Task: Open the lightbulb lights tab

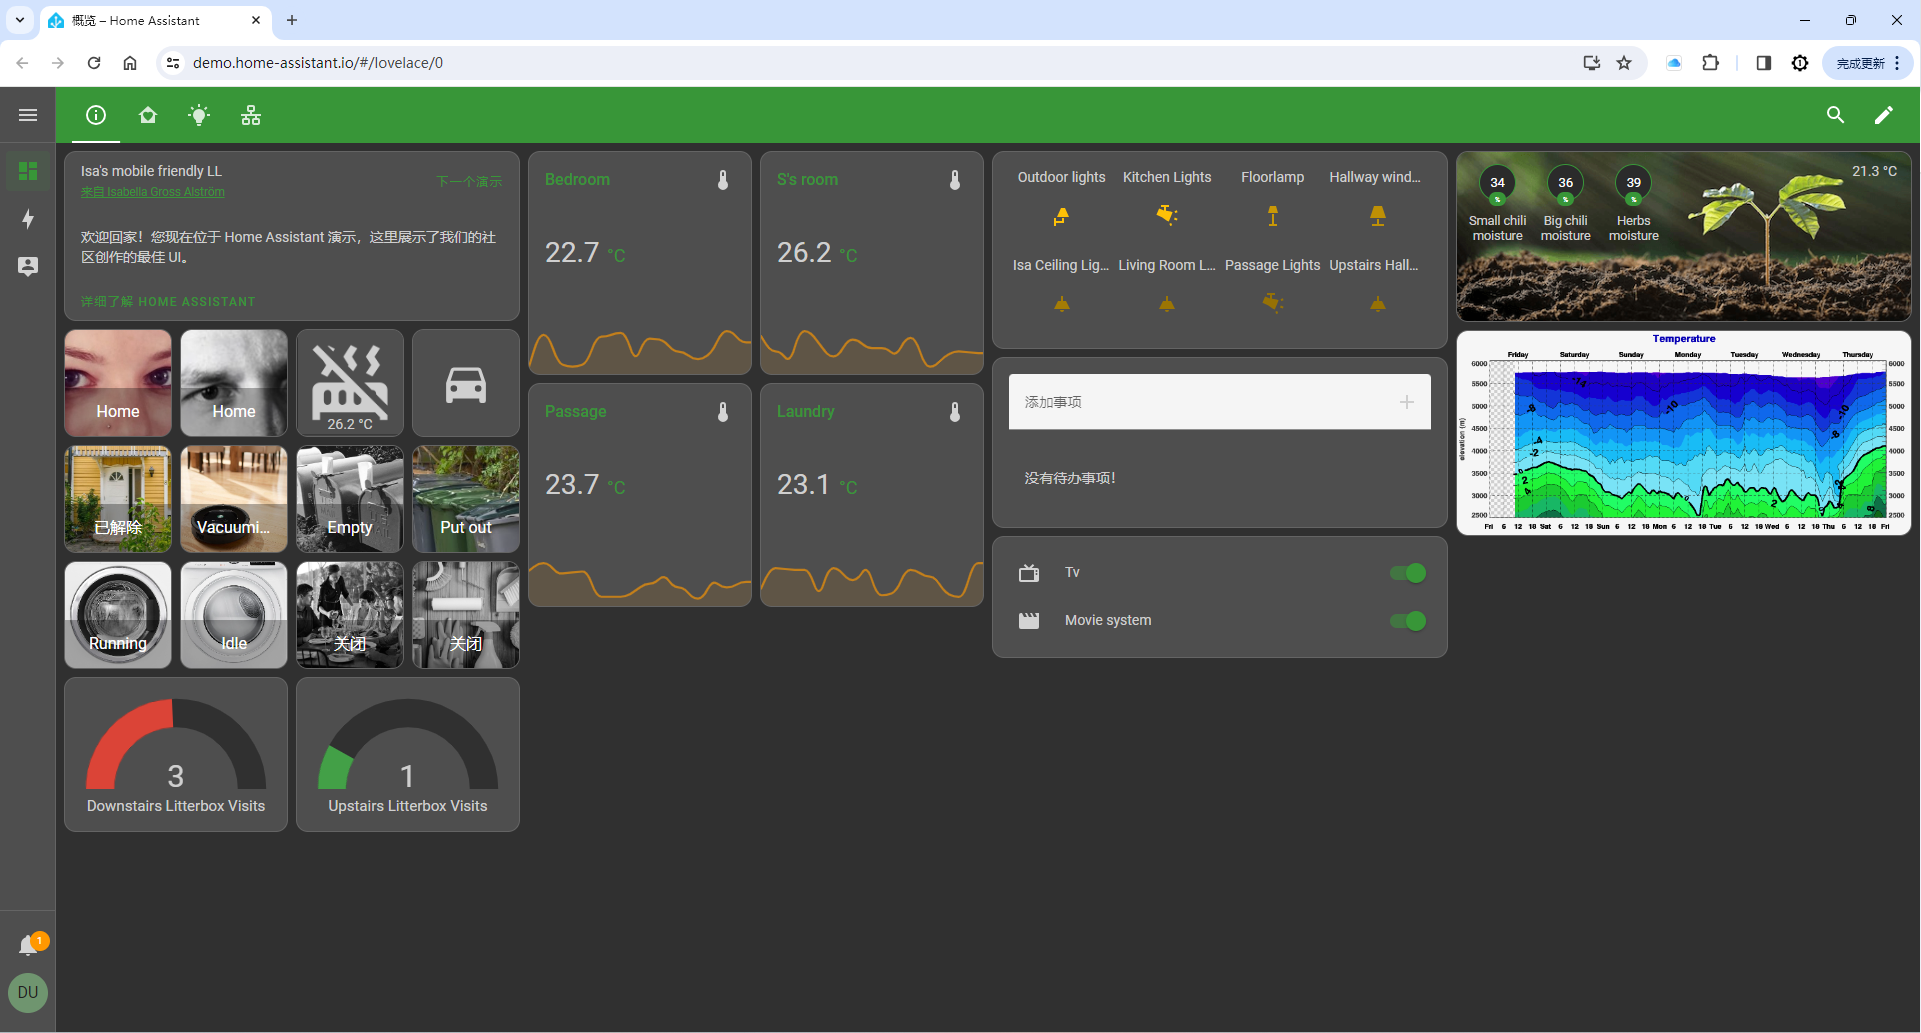Action: click(199, 115)
